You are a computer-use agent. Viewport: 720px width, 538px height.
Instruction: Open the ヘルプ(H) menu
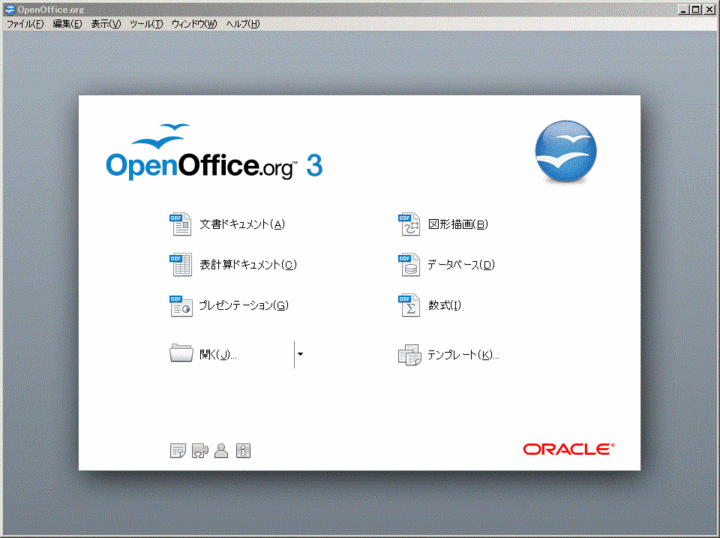click(x=243, y=24)
